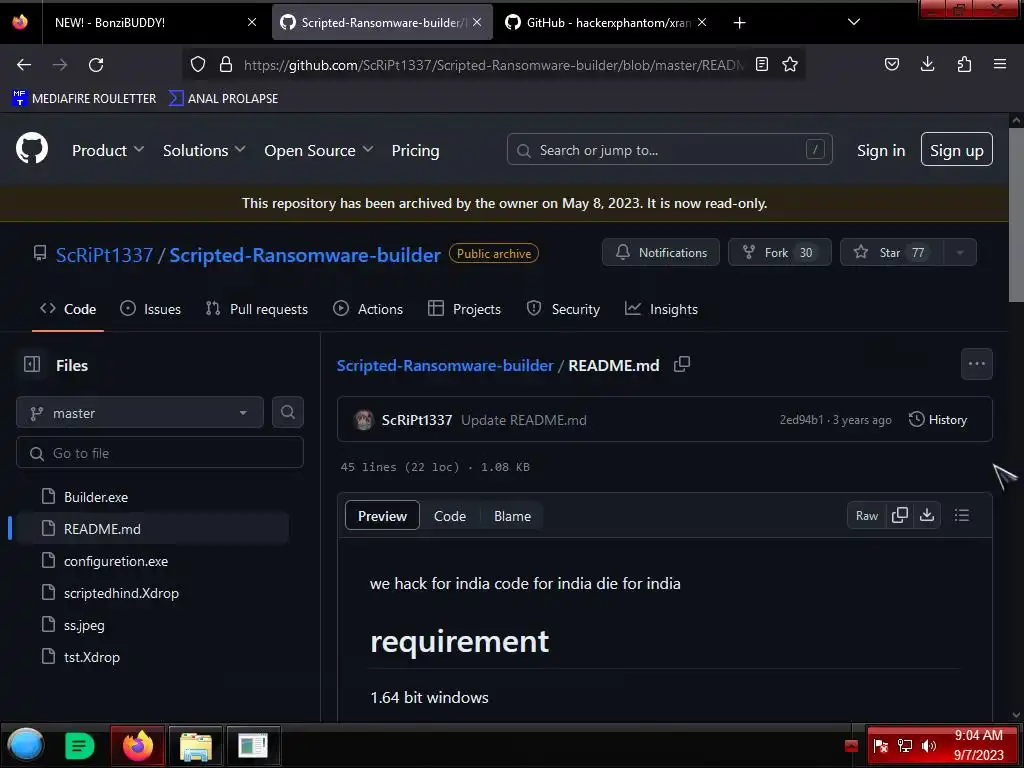
Task: Focus the Go to file field
Action: tap(160, 453)
